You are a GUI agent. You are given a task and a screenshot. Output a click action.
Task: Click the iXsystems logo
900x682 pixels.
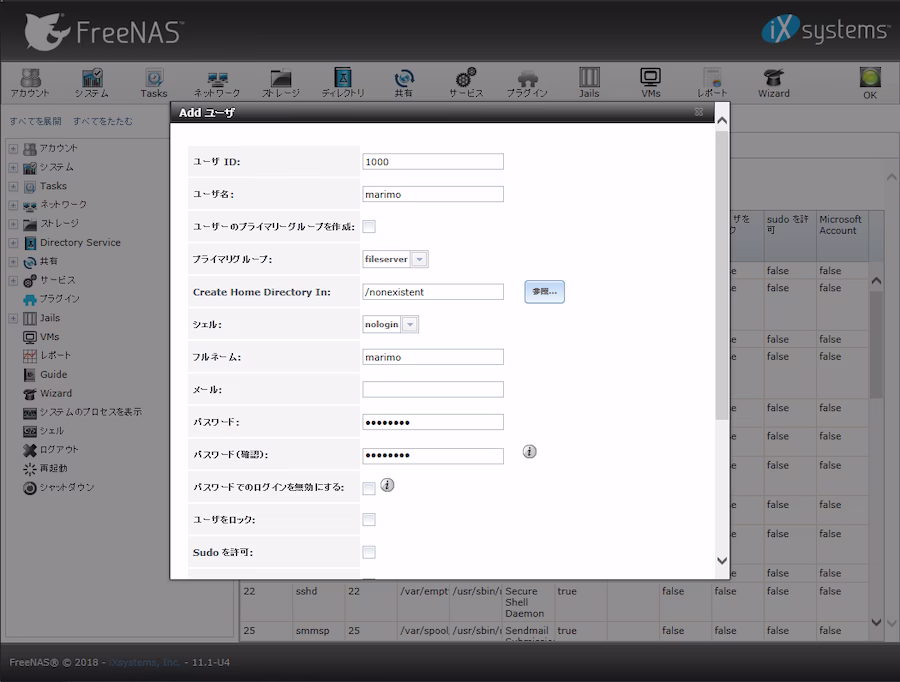(x=825, y=29)
